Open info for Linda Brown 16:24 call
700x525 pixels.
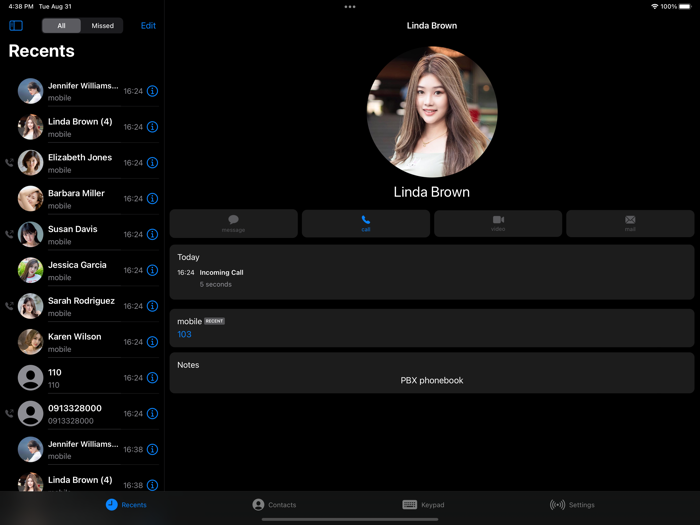click(152, 127)
